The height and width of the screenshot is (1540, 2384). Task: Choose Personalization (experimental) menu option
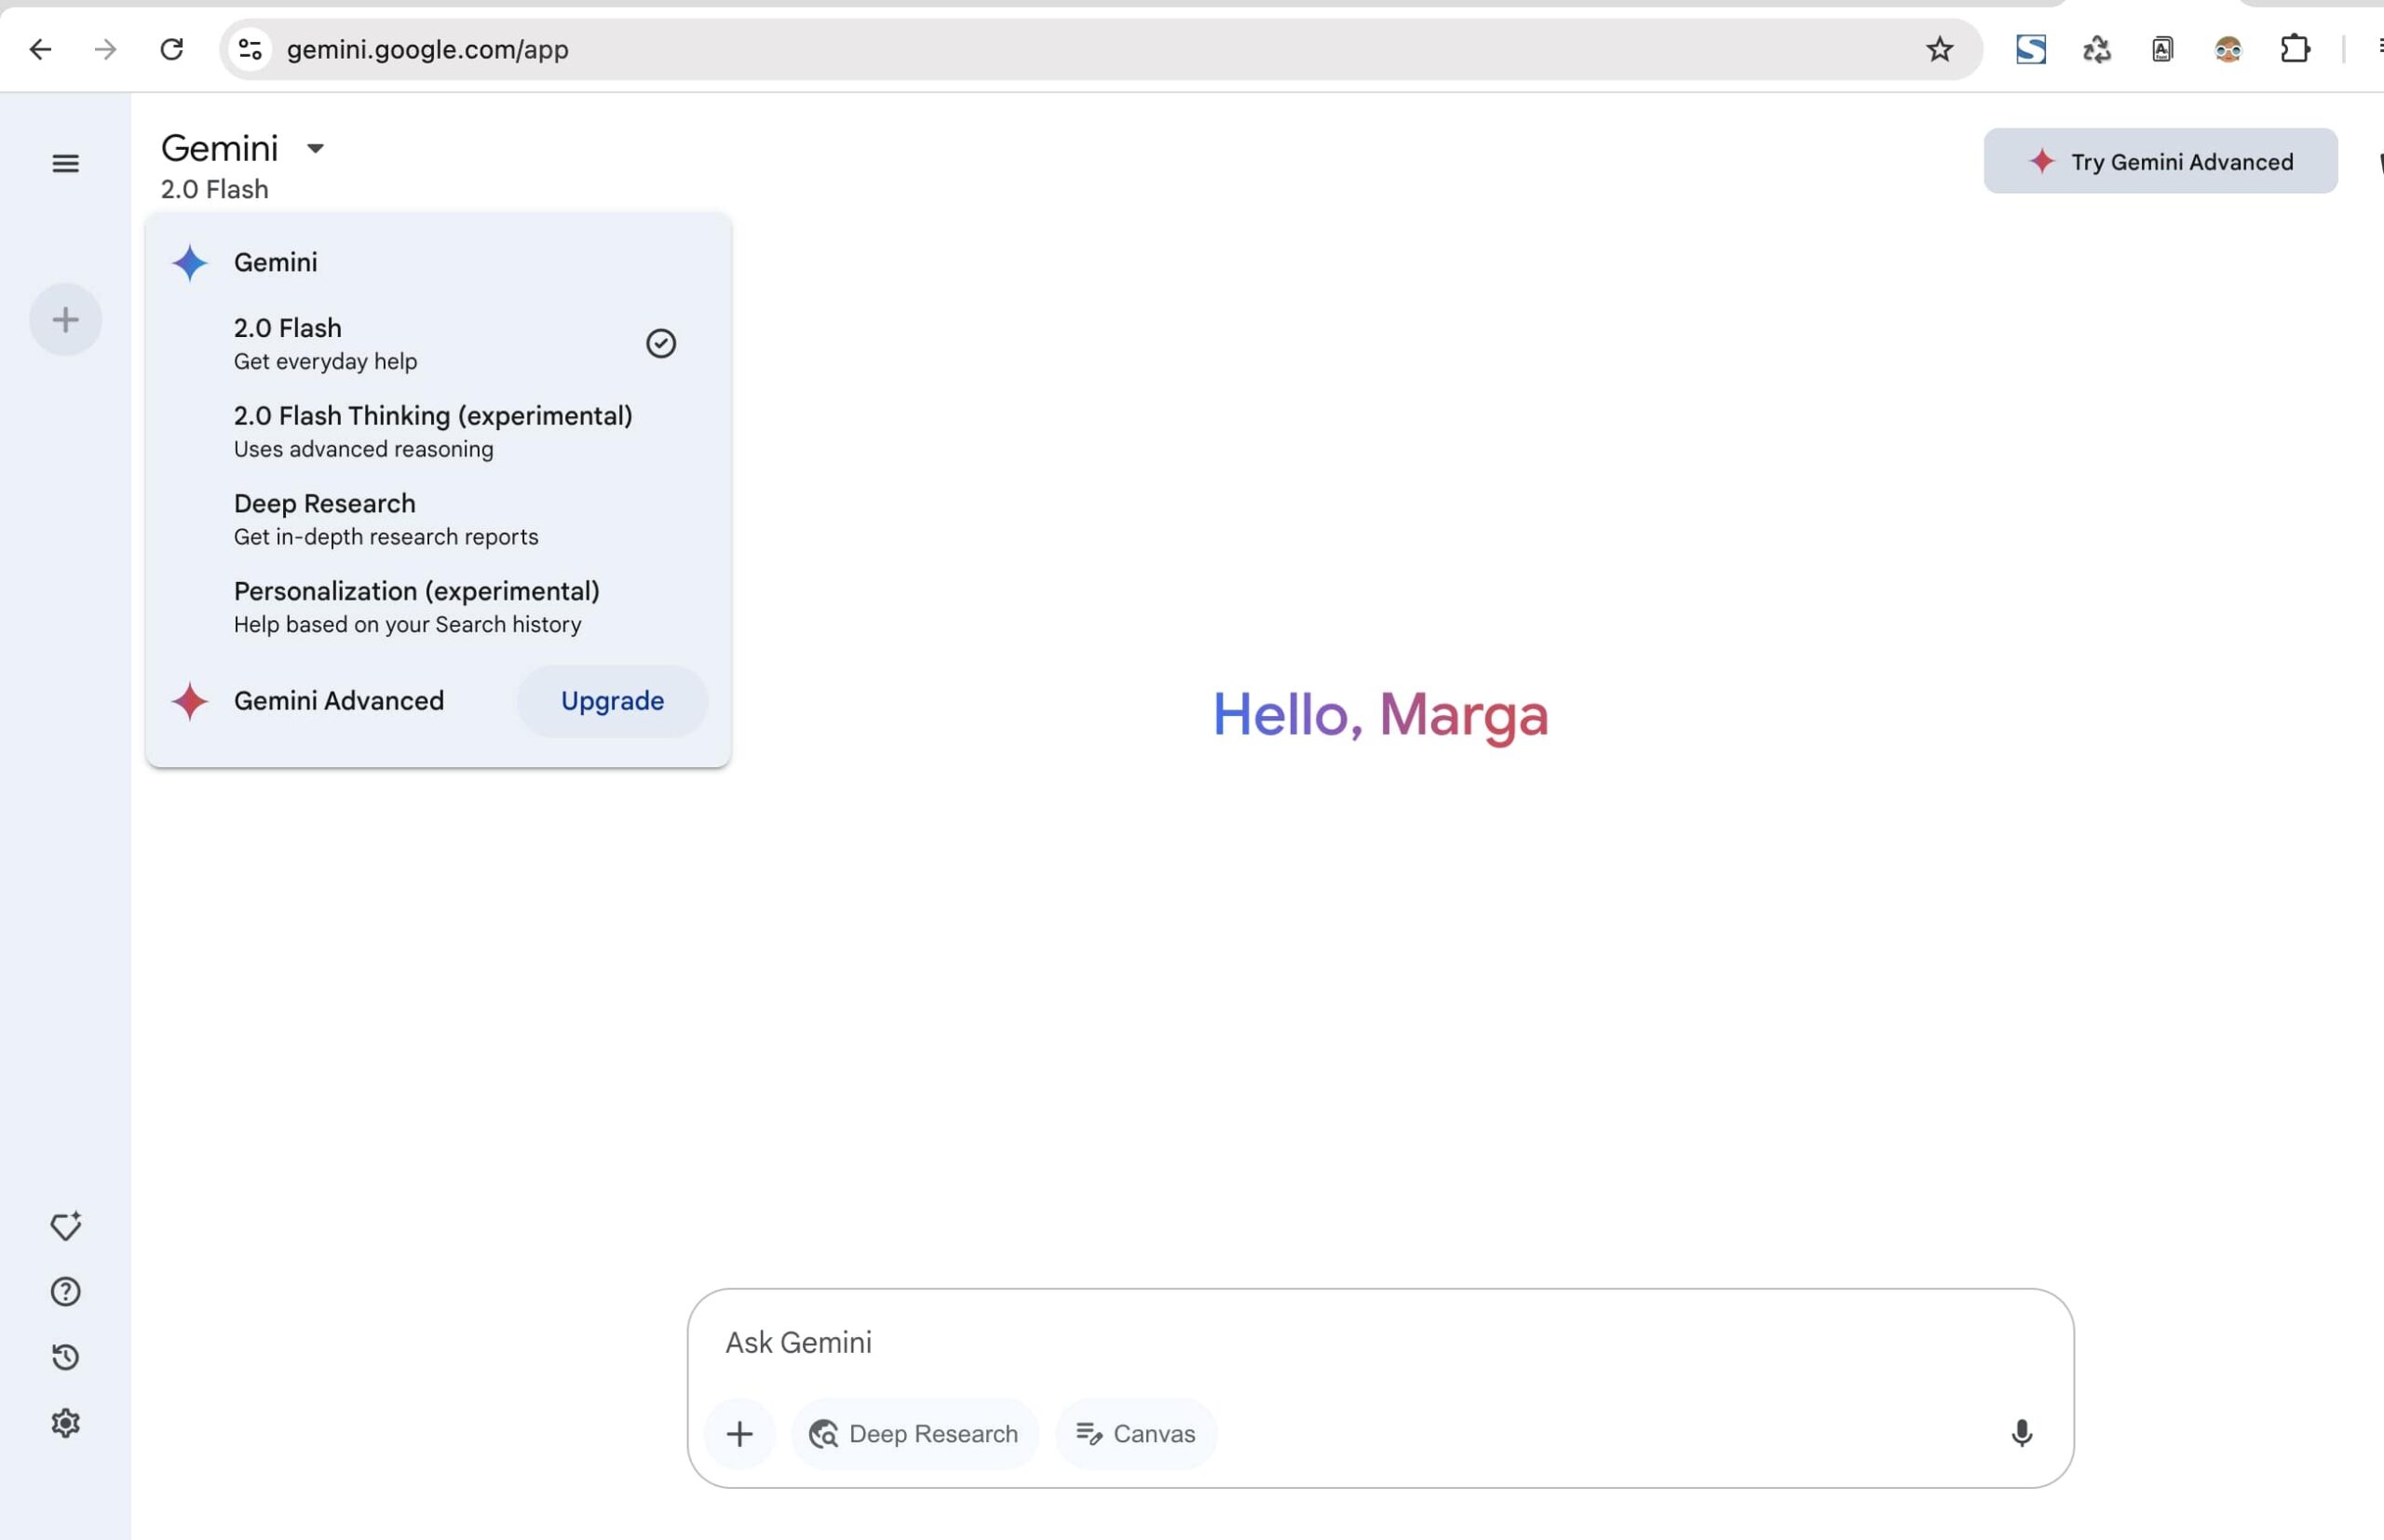pos(417,606)
